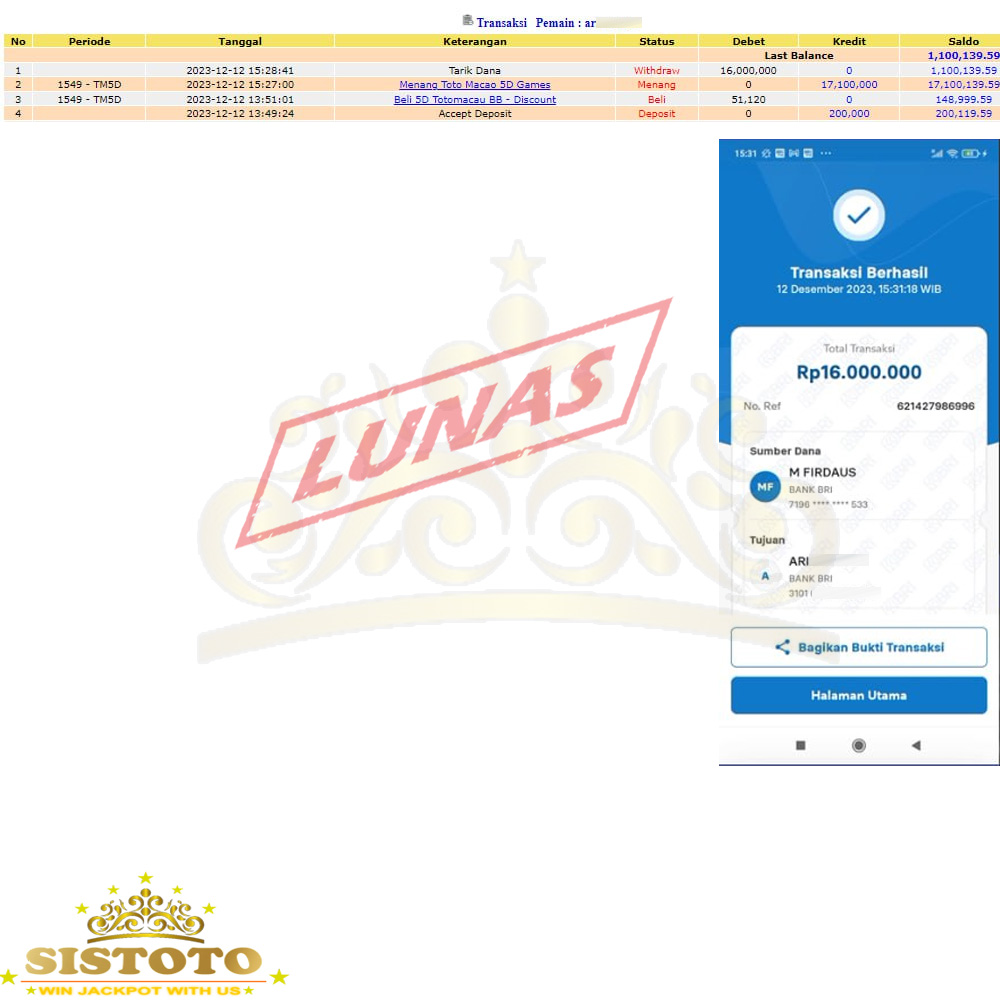Click the Status column header
1000x1000 pixels.
point(656,41)
